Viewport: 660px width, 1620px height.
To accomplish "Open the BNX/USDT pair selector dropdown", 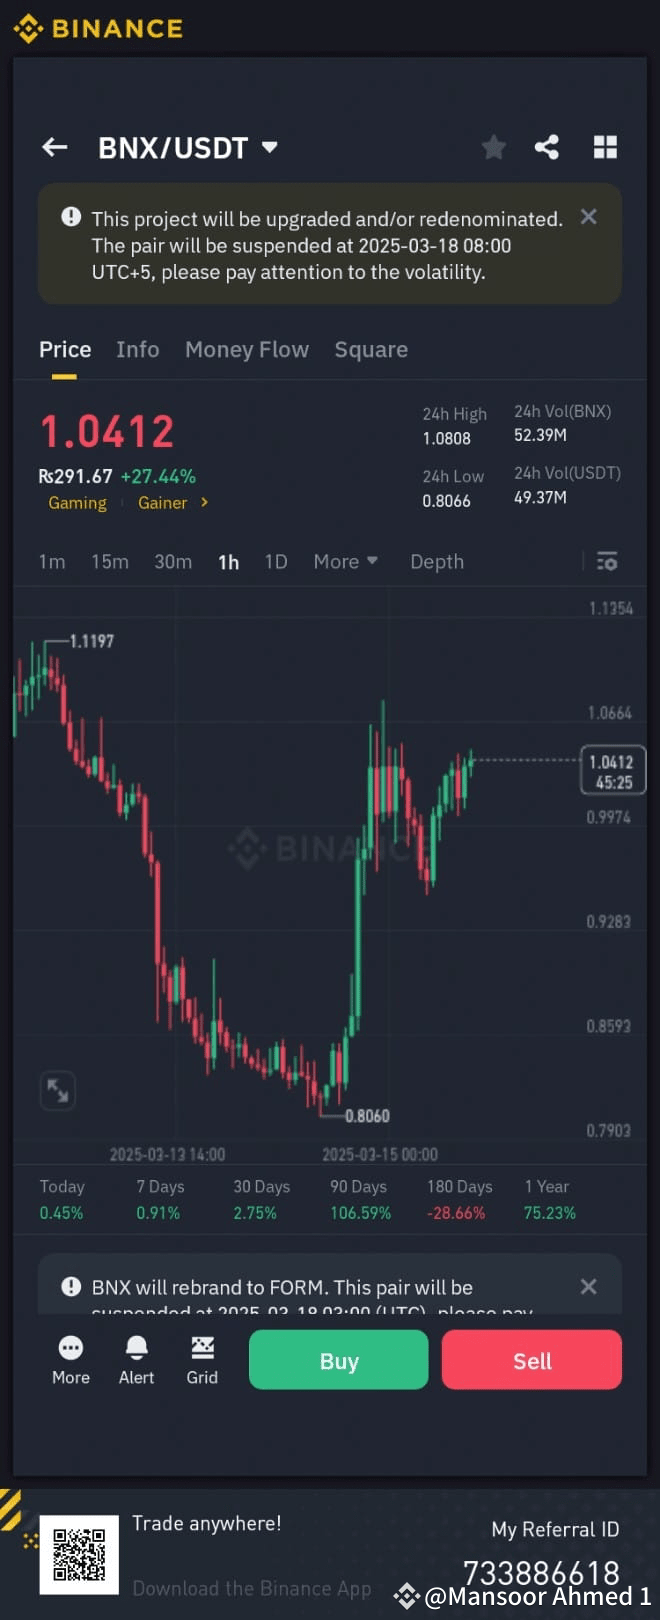I will 188,148.
